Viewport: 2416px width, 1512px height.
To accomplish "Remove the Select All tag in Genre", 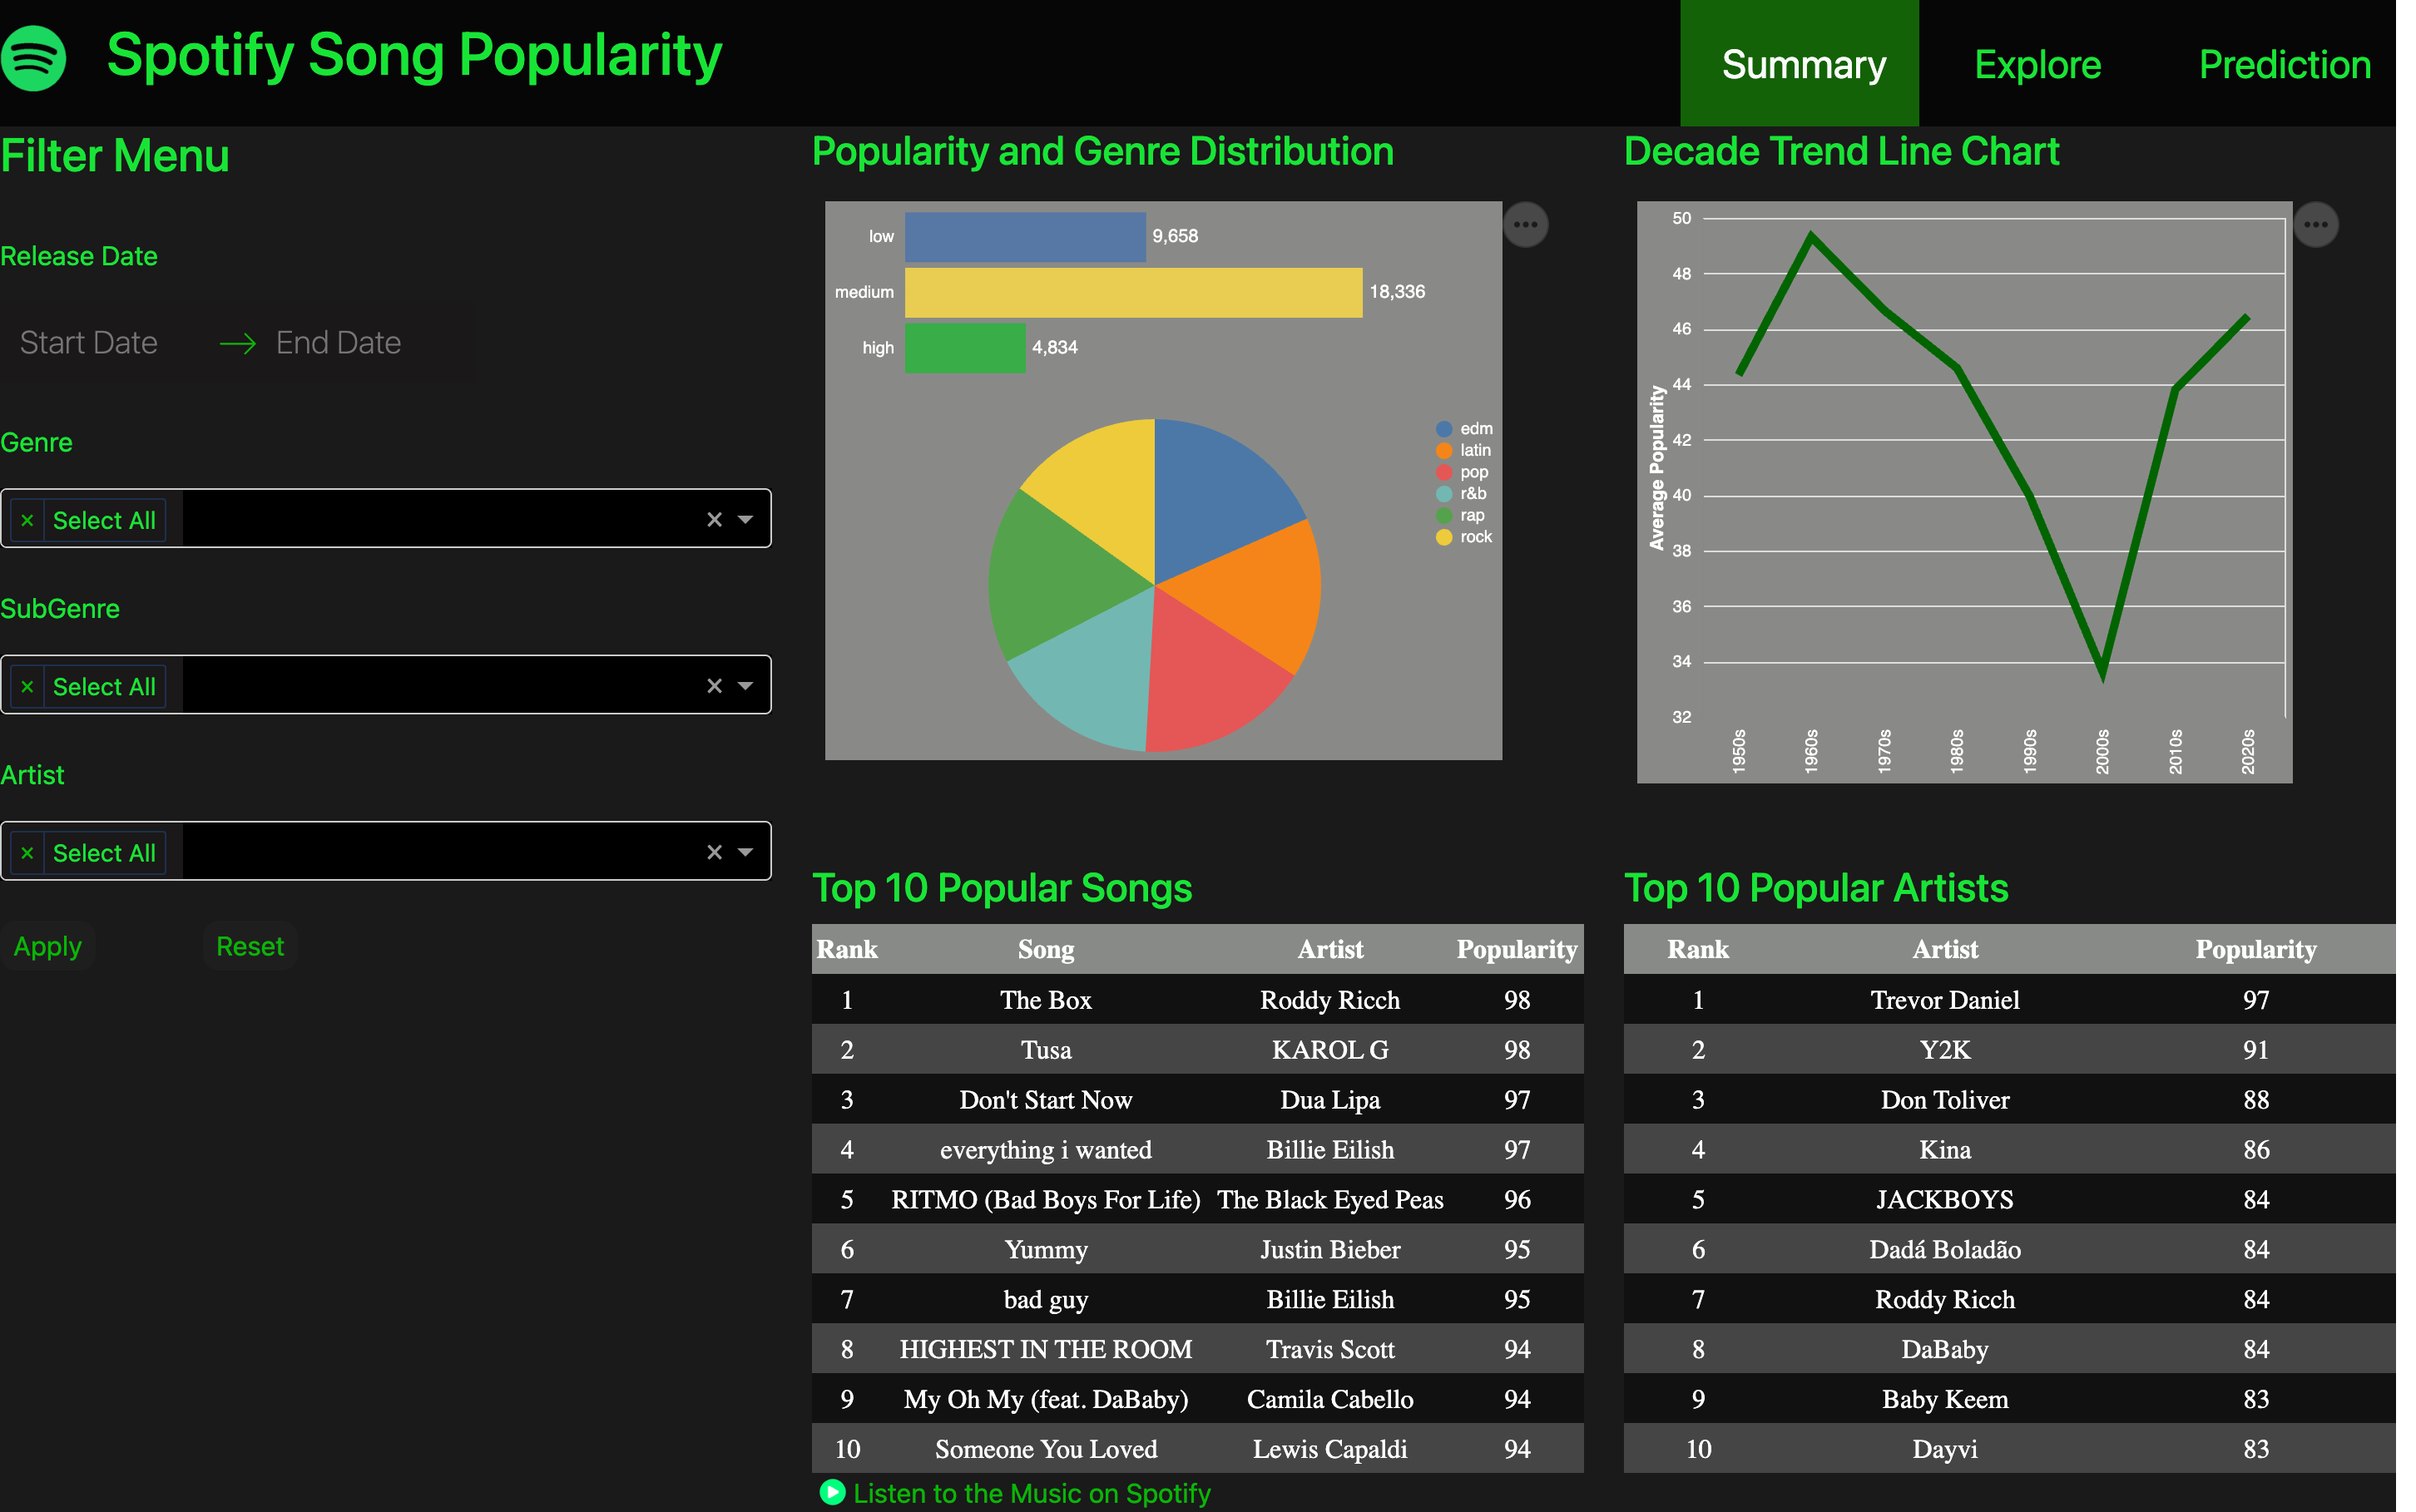I will click(x=28, y=520).
